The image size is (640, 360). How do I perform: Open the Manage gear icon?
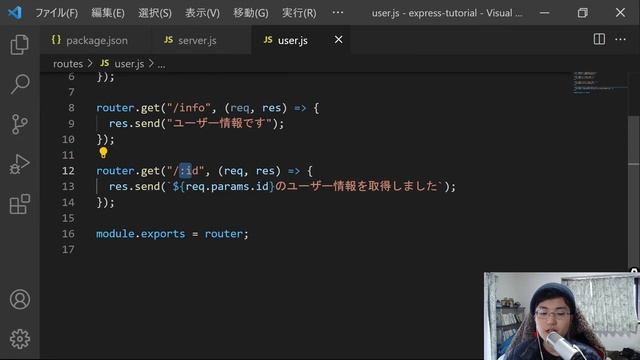[x=20, y=339]
